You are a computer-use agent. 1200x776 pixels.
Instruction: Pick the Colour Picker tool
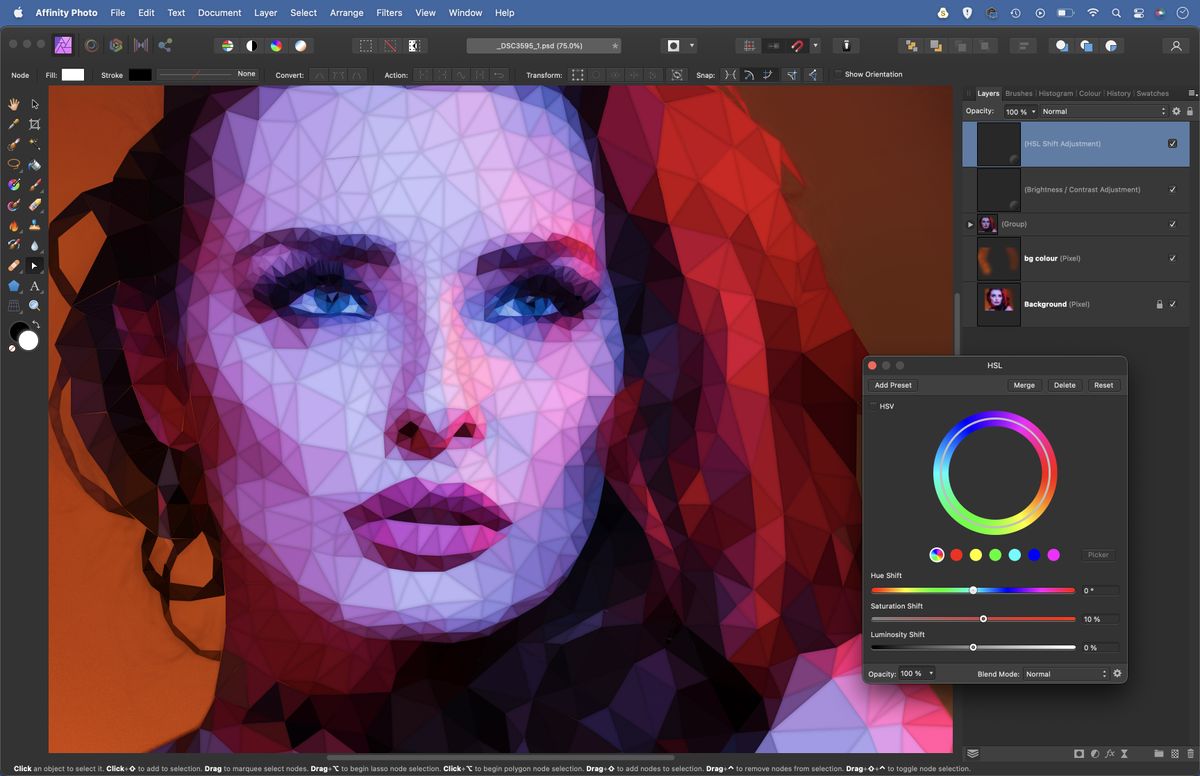pyautogui.click(x=13, y=124)
